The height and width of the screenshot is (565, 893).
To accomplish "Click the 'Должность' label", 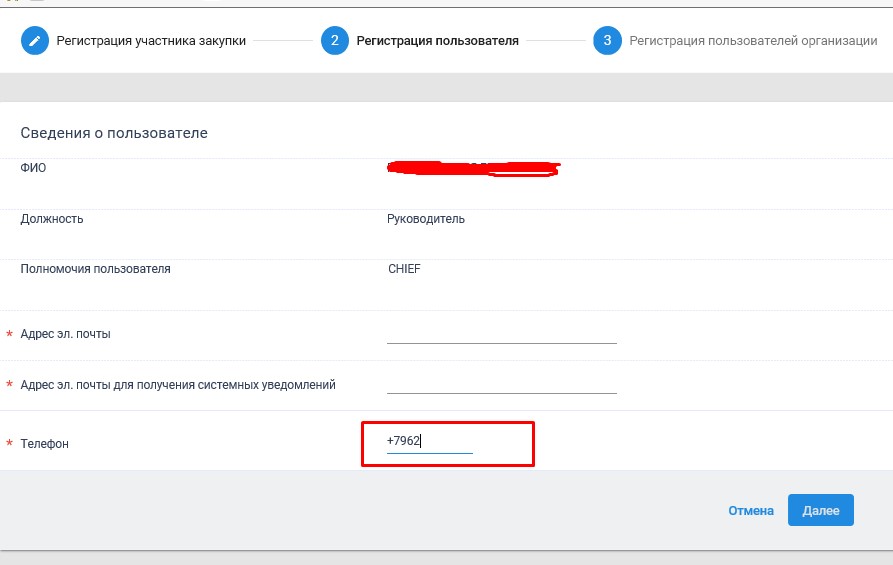I will pos(52,219).
